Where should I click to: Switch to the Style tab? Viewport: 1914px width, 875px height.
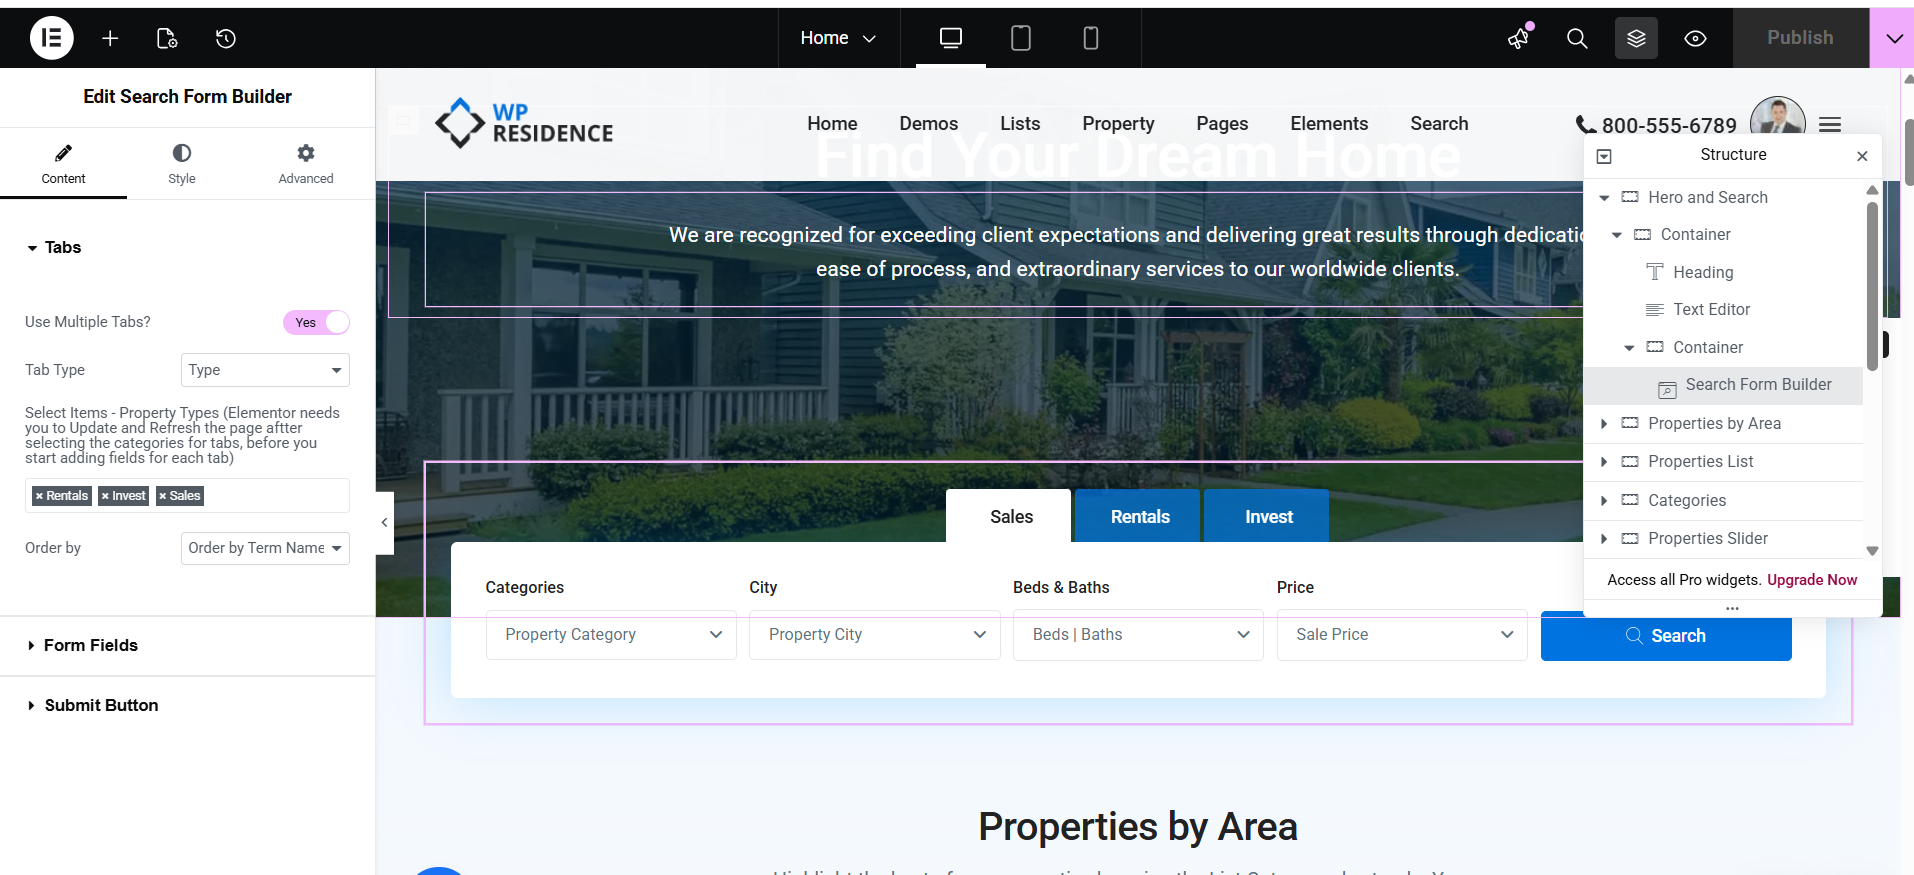click(x=181, y=163)
